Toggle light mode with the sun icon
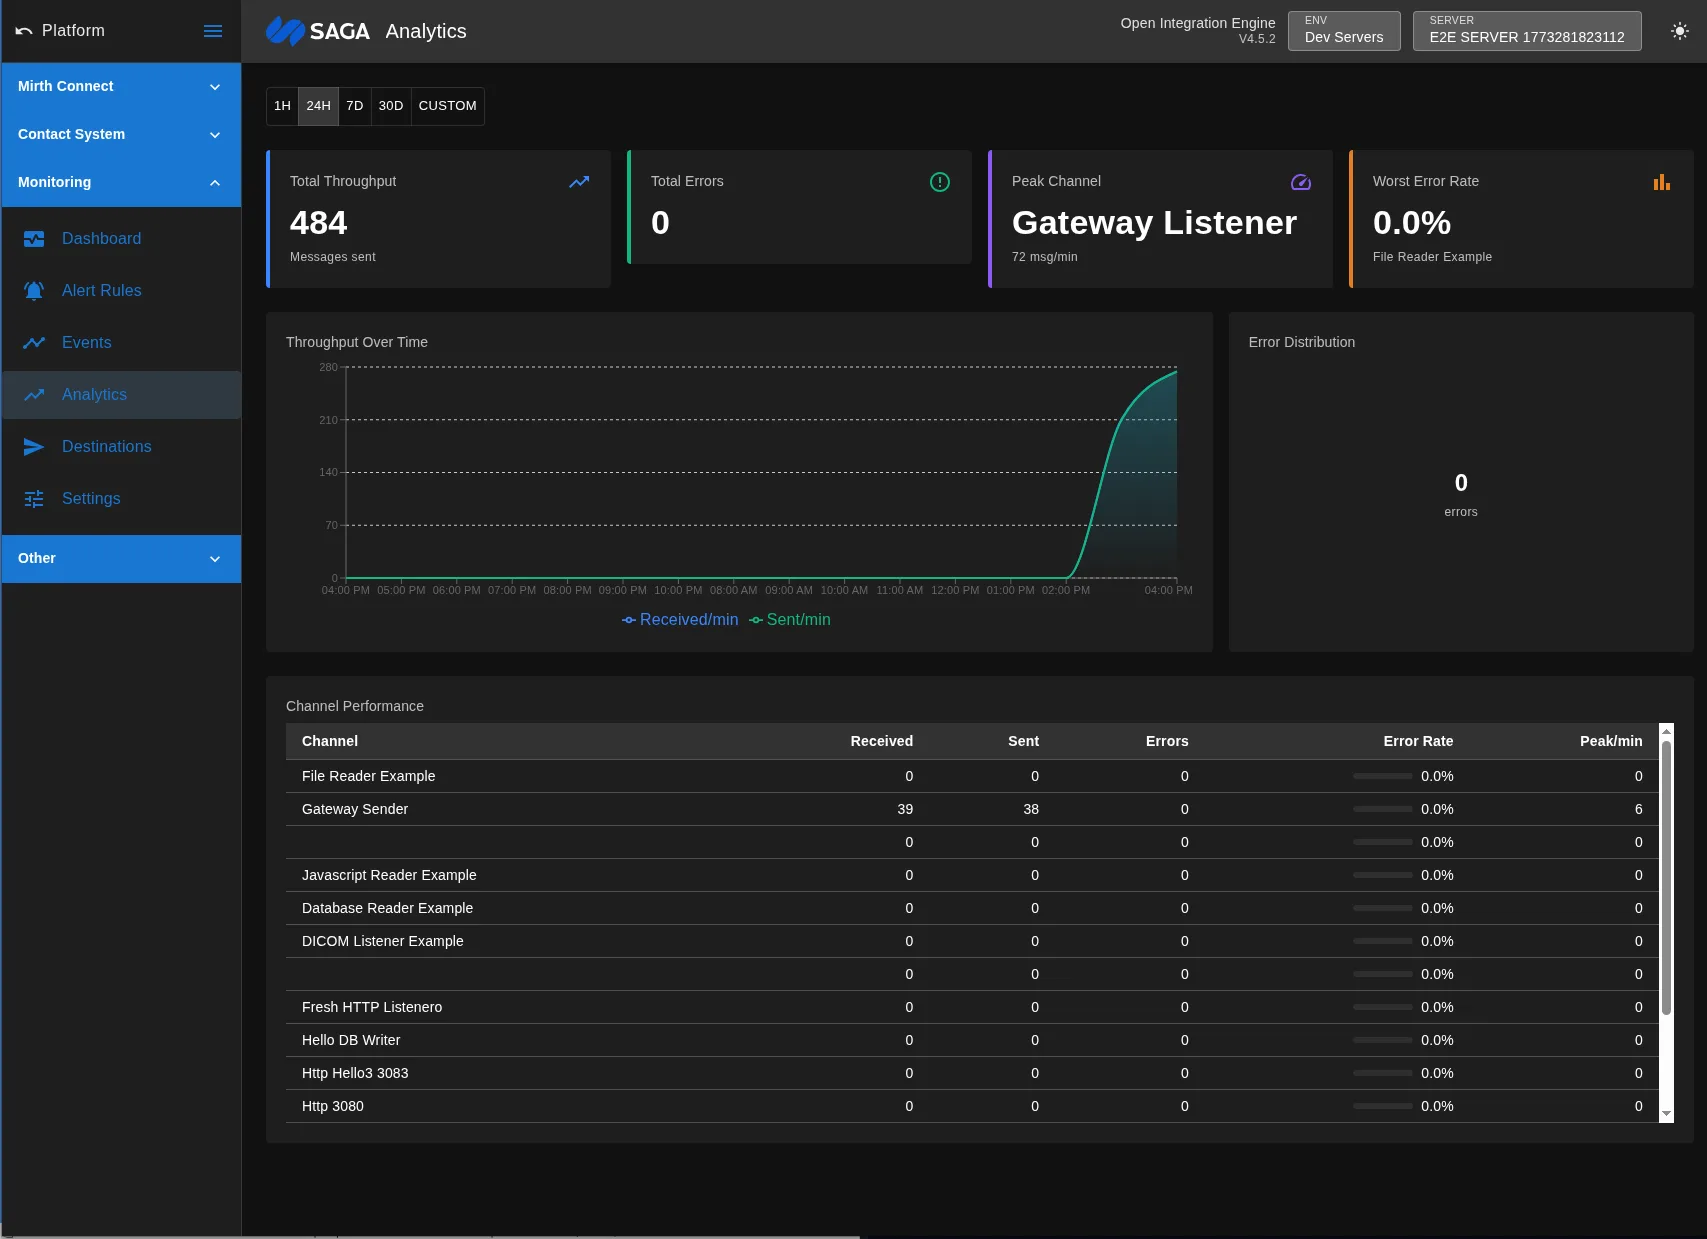Viewport: 1707px width, 1239px height. pos(1679,31)
